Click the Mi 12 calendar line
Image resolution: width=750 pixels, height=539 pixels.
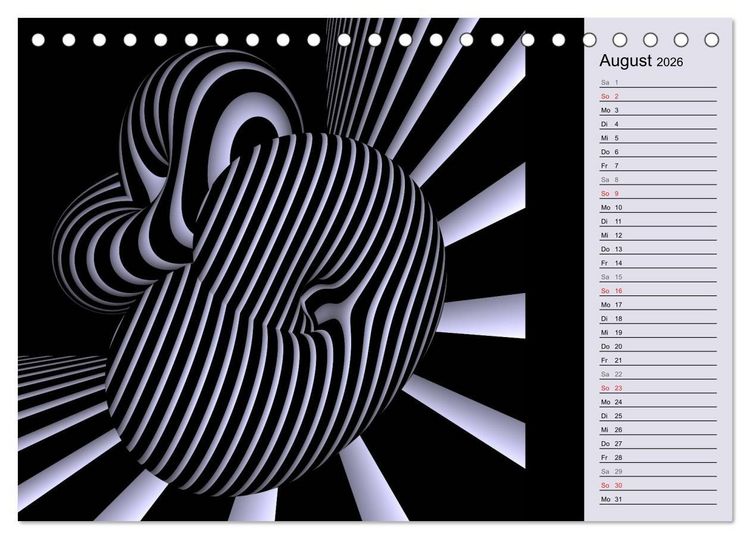pos(659,235)
